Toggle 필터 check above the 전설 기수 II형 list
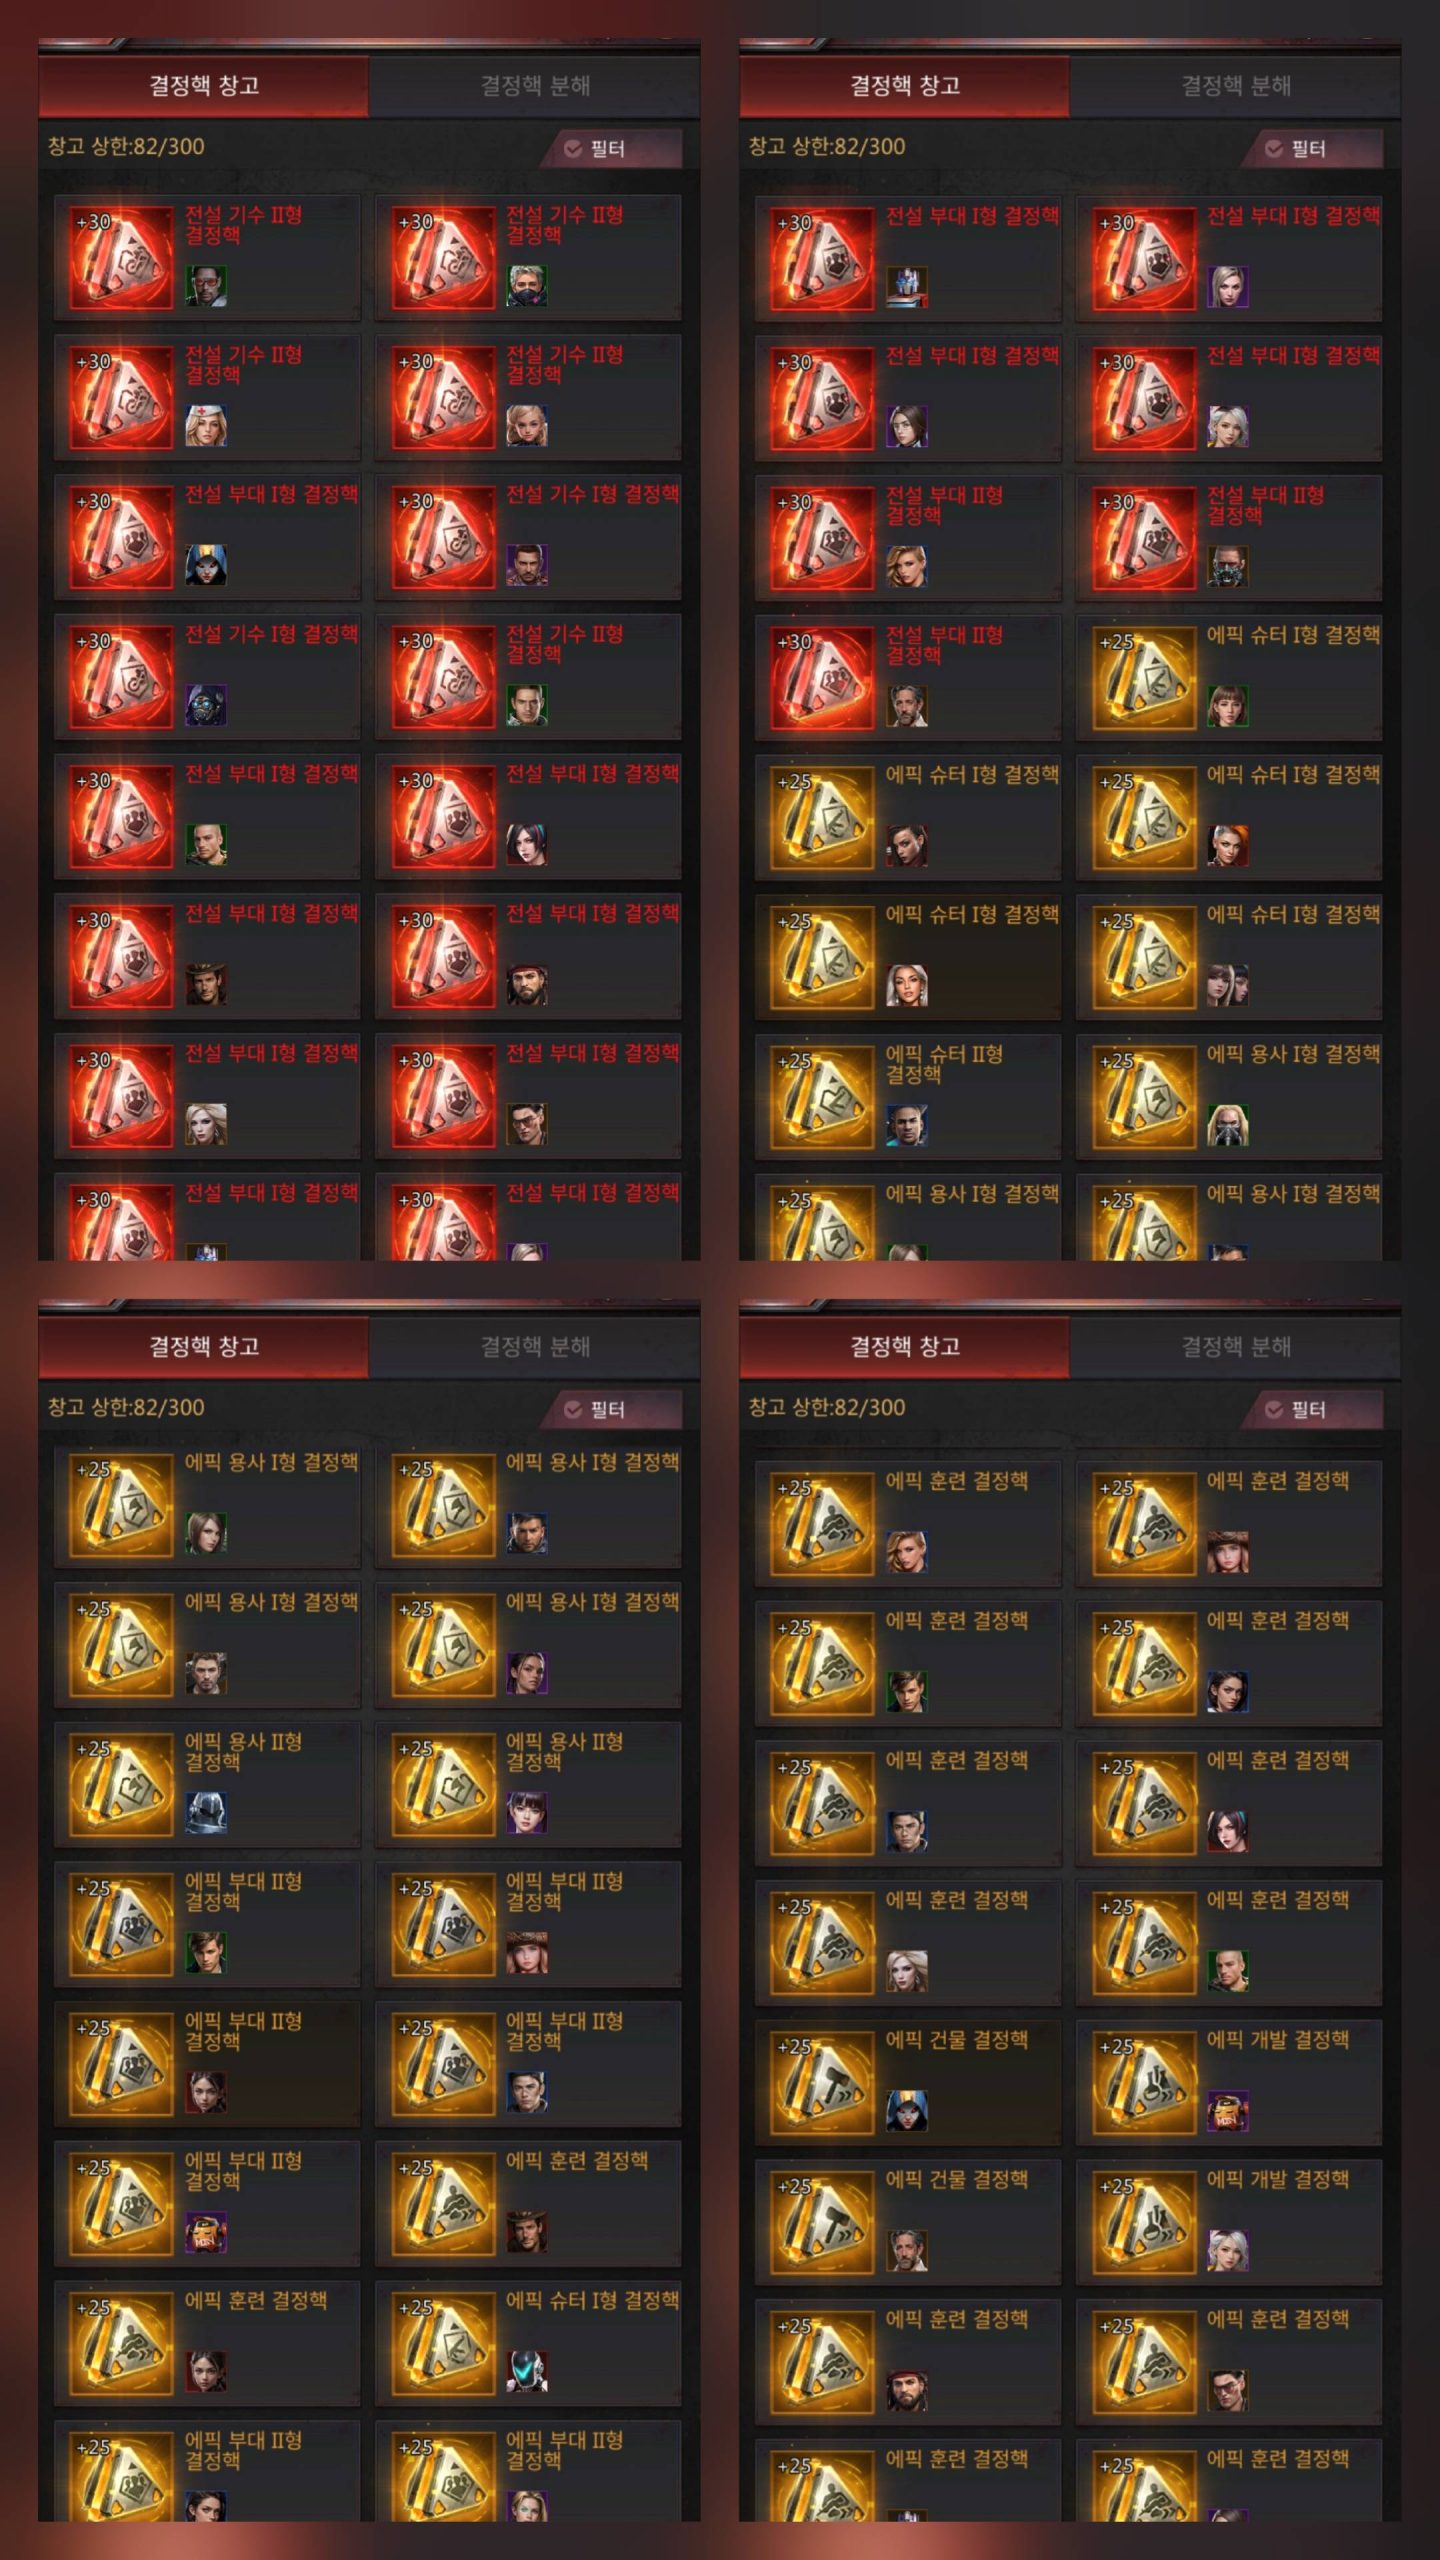The image size is (1440, 2560). coord(572,148)
